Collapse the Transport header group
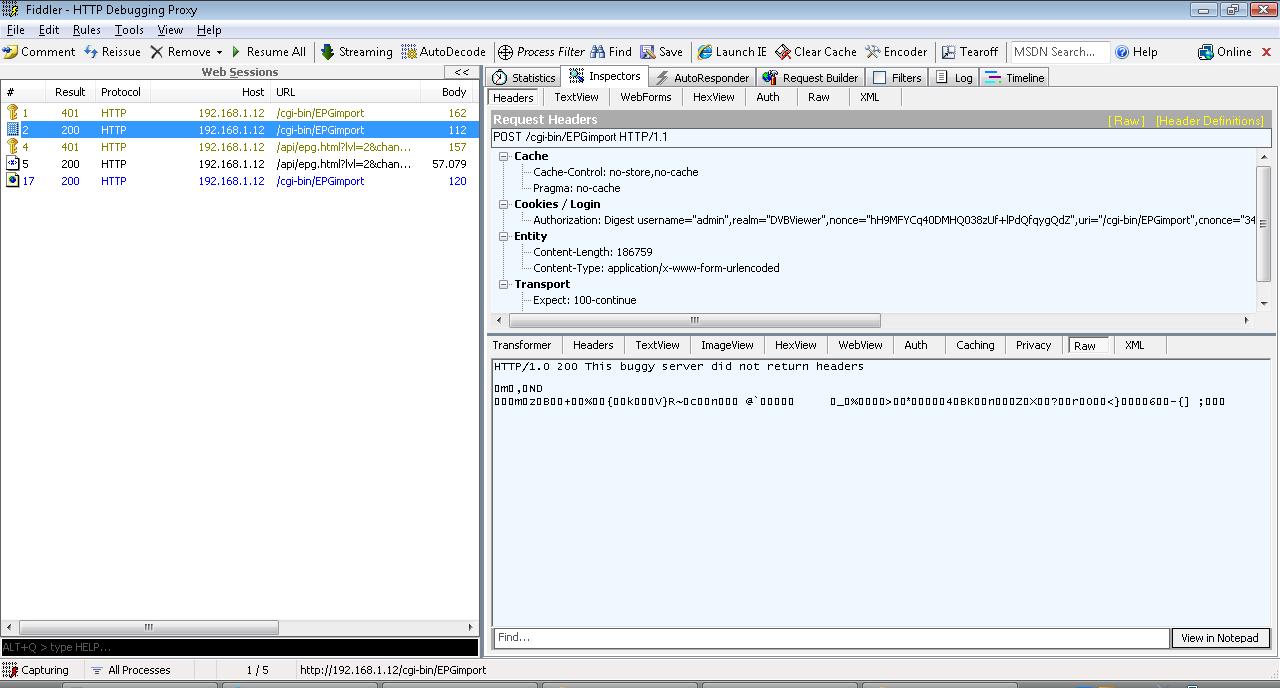Viewport: 1280px width, 688px height. pos(505,284)
